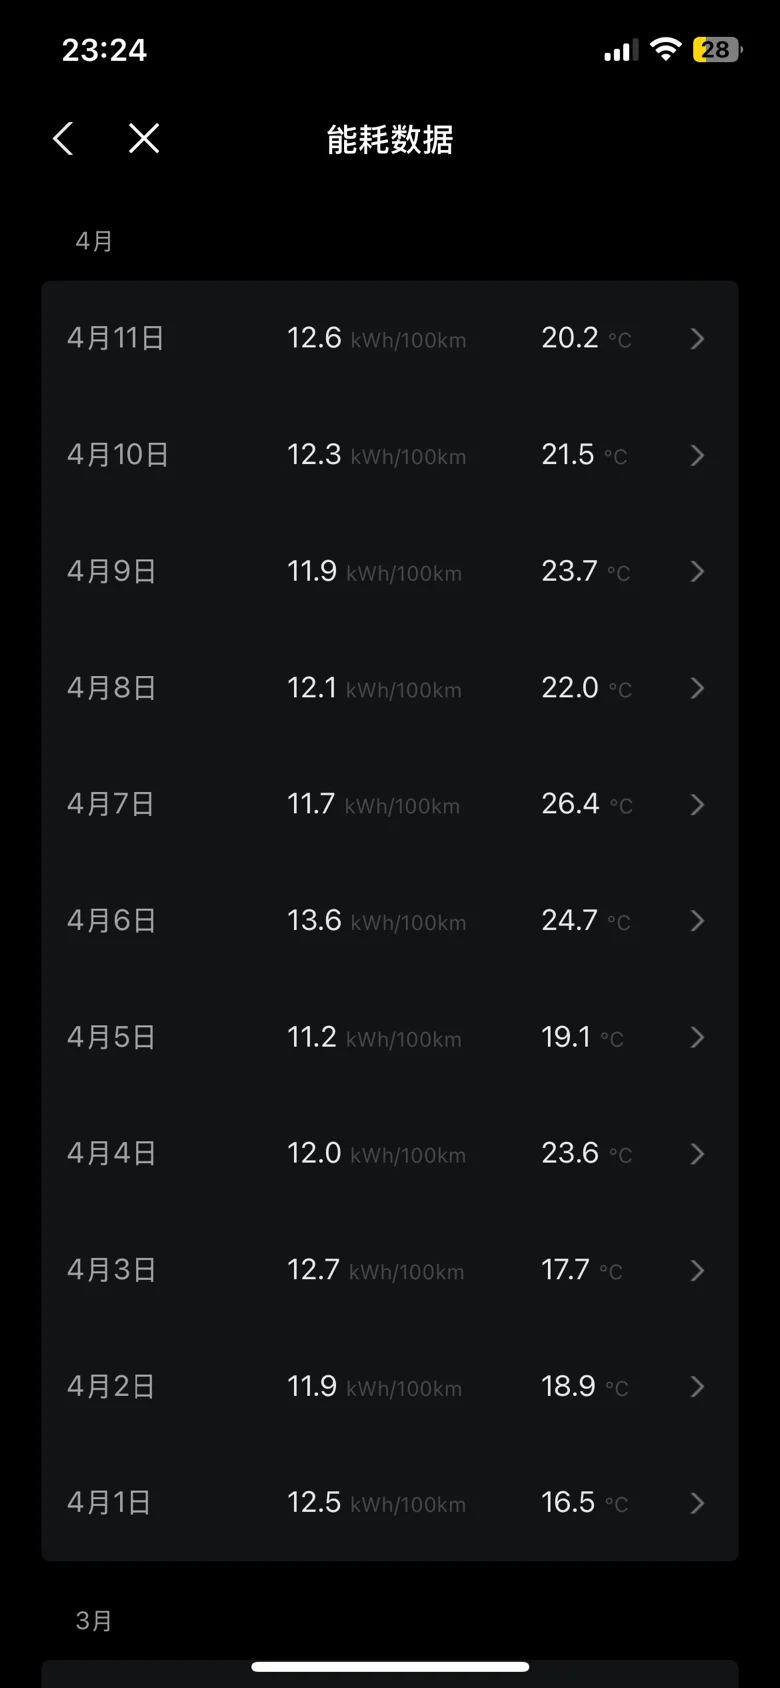
Task: Expand the 4月10日 entry chevron
Action: click(x=697, y=456)
